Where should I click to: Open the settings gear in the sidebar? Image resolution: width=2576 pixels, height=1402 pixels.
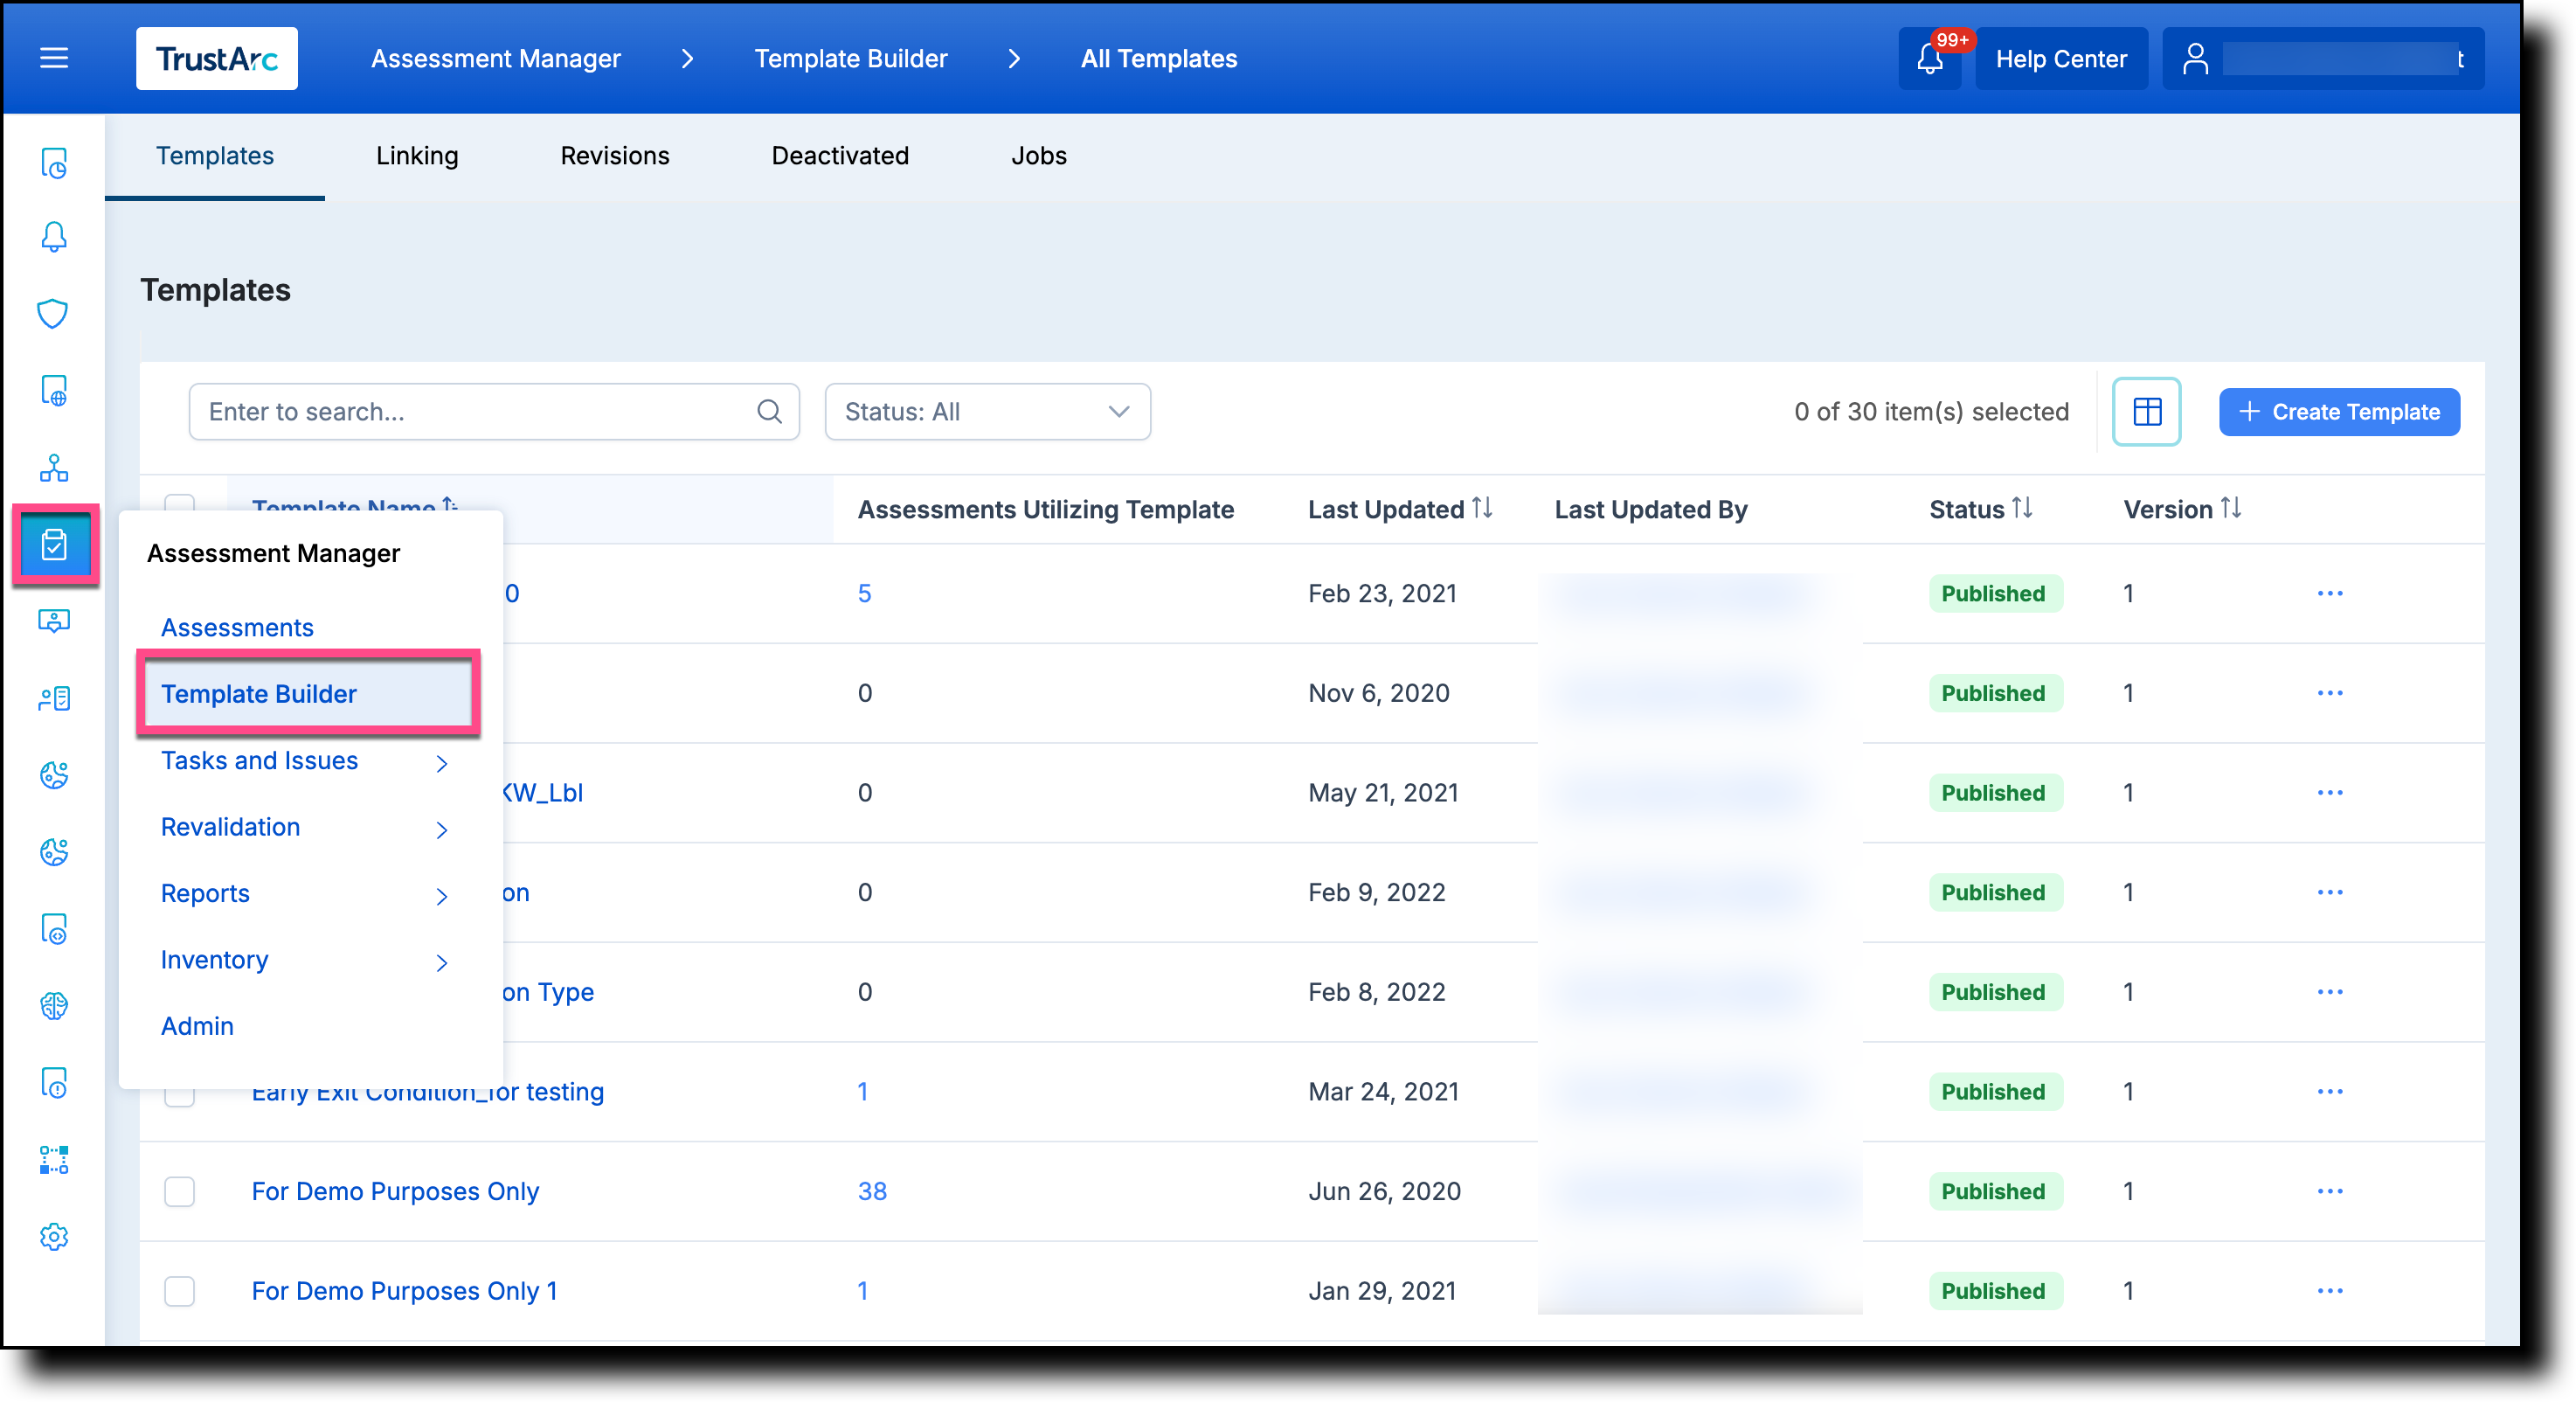click(x=54, y=1237)
